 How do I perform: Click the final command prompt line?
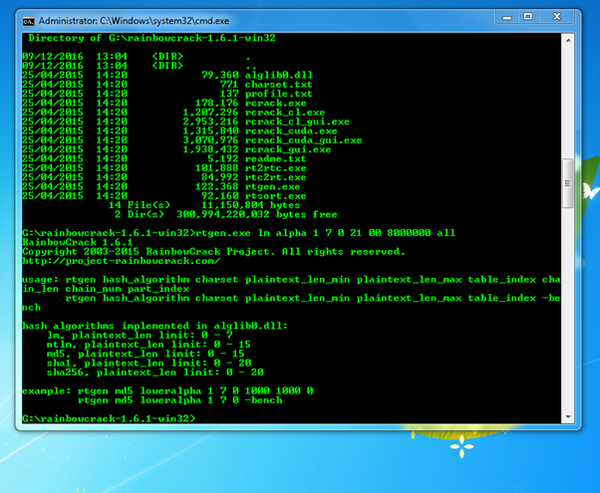coord(109,418)
